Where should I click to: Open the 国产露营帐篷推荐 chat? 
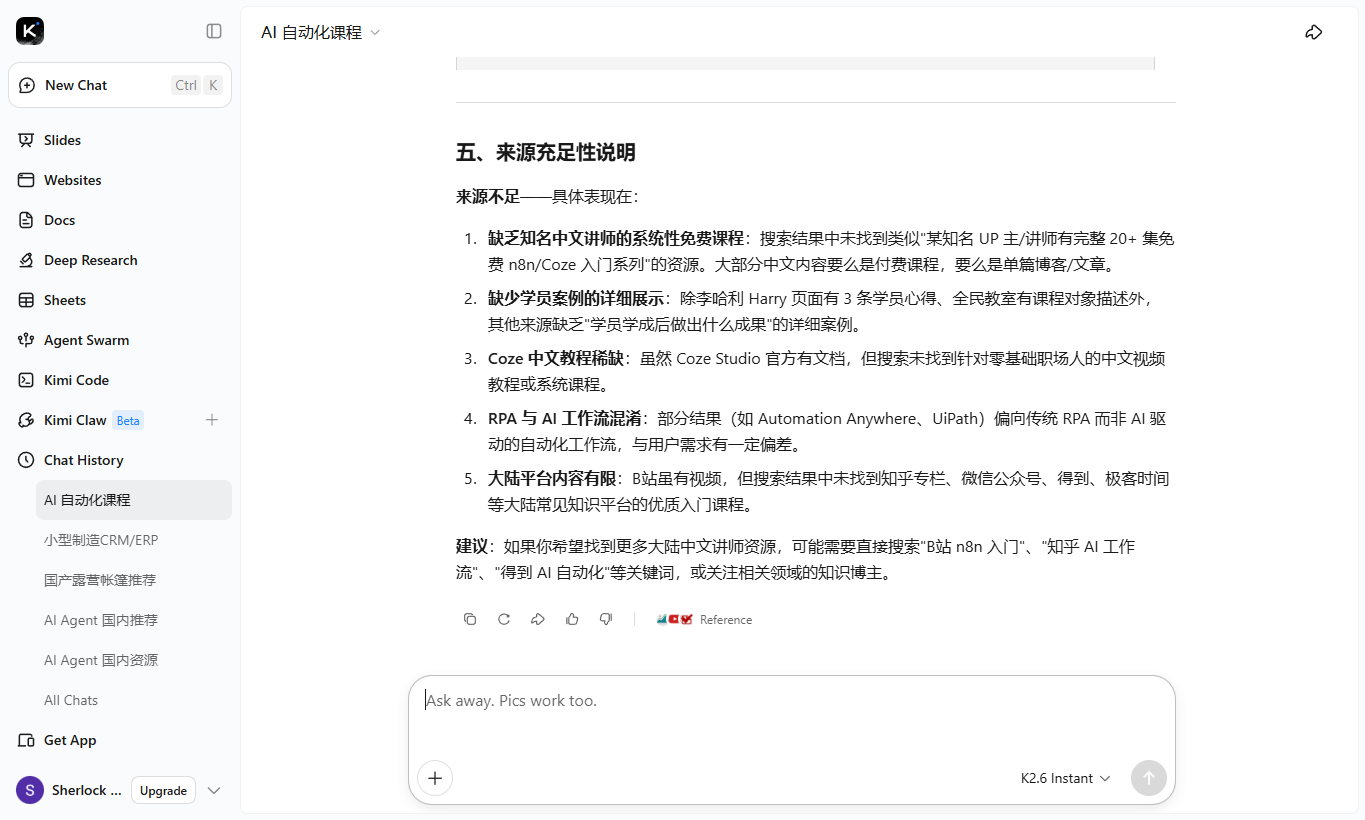[x=134, y=580]
